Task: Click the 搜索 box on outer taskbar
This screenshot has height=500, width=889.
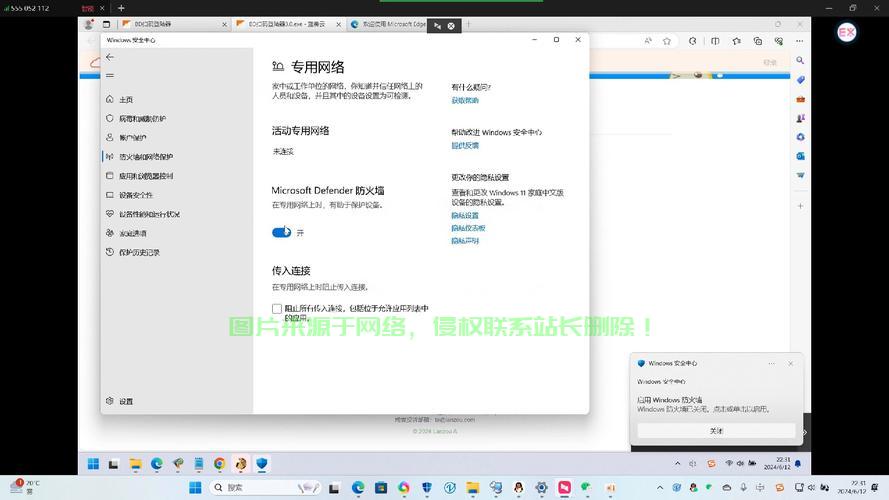Action: pyautogui.click(x=265, y=488)
